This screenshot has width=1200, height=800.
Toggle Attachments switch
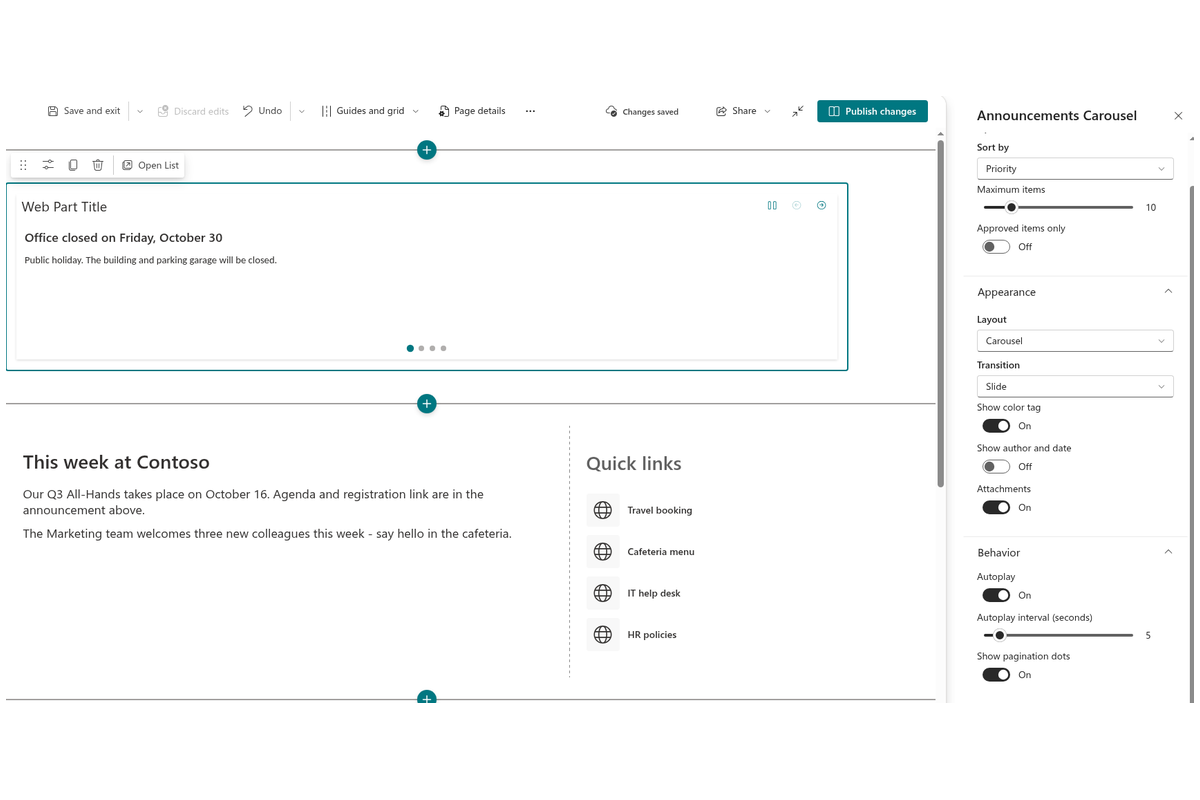996,508
